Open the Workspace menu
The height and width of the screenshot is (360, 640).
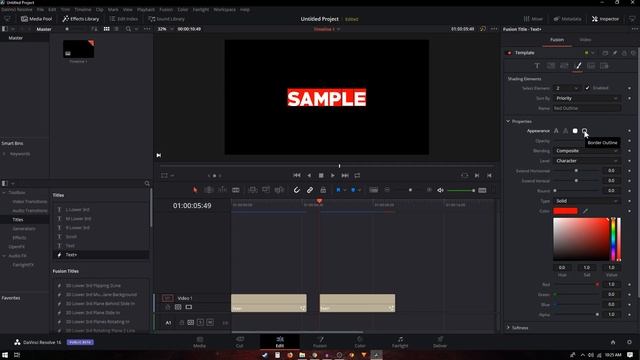[224, 9]
